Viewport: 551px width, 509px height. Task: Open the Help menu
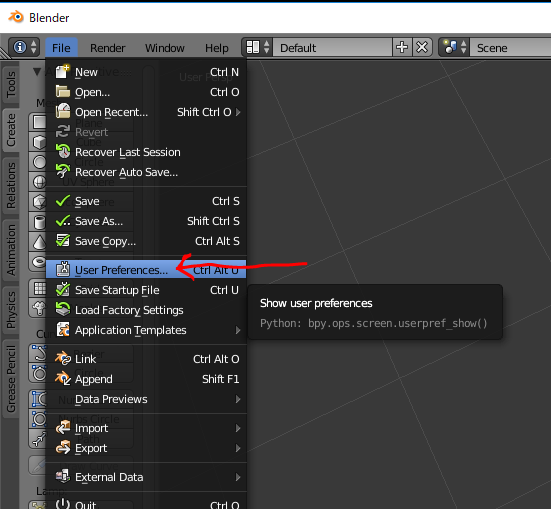(217, 48)
